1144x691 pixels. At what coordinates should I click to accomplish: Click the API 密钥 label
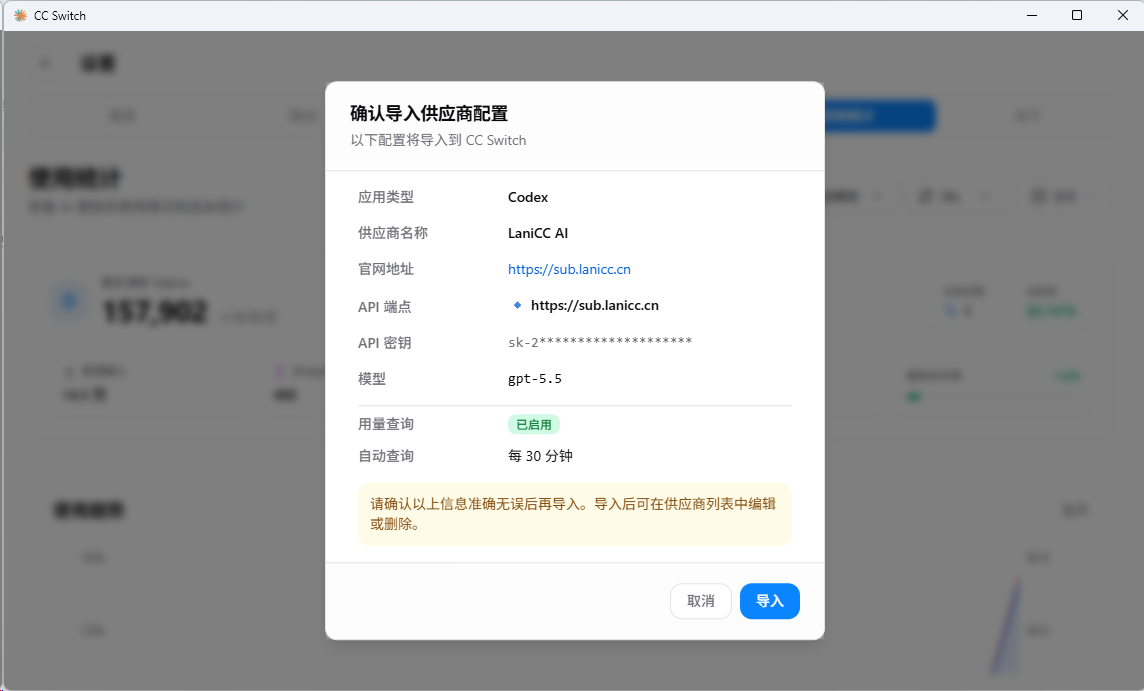(x=384, y=343)
